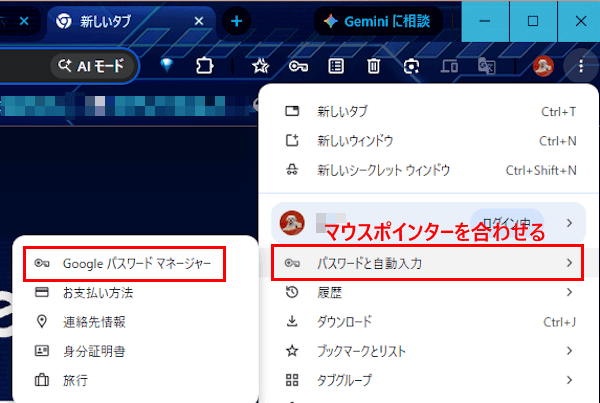Click the trash can extension icon

373,66
